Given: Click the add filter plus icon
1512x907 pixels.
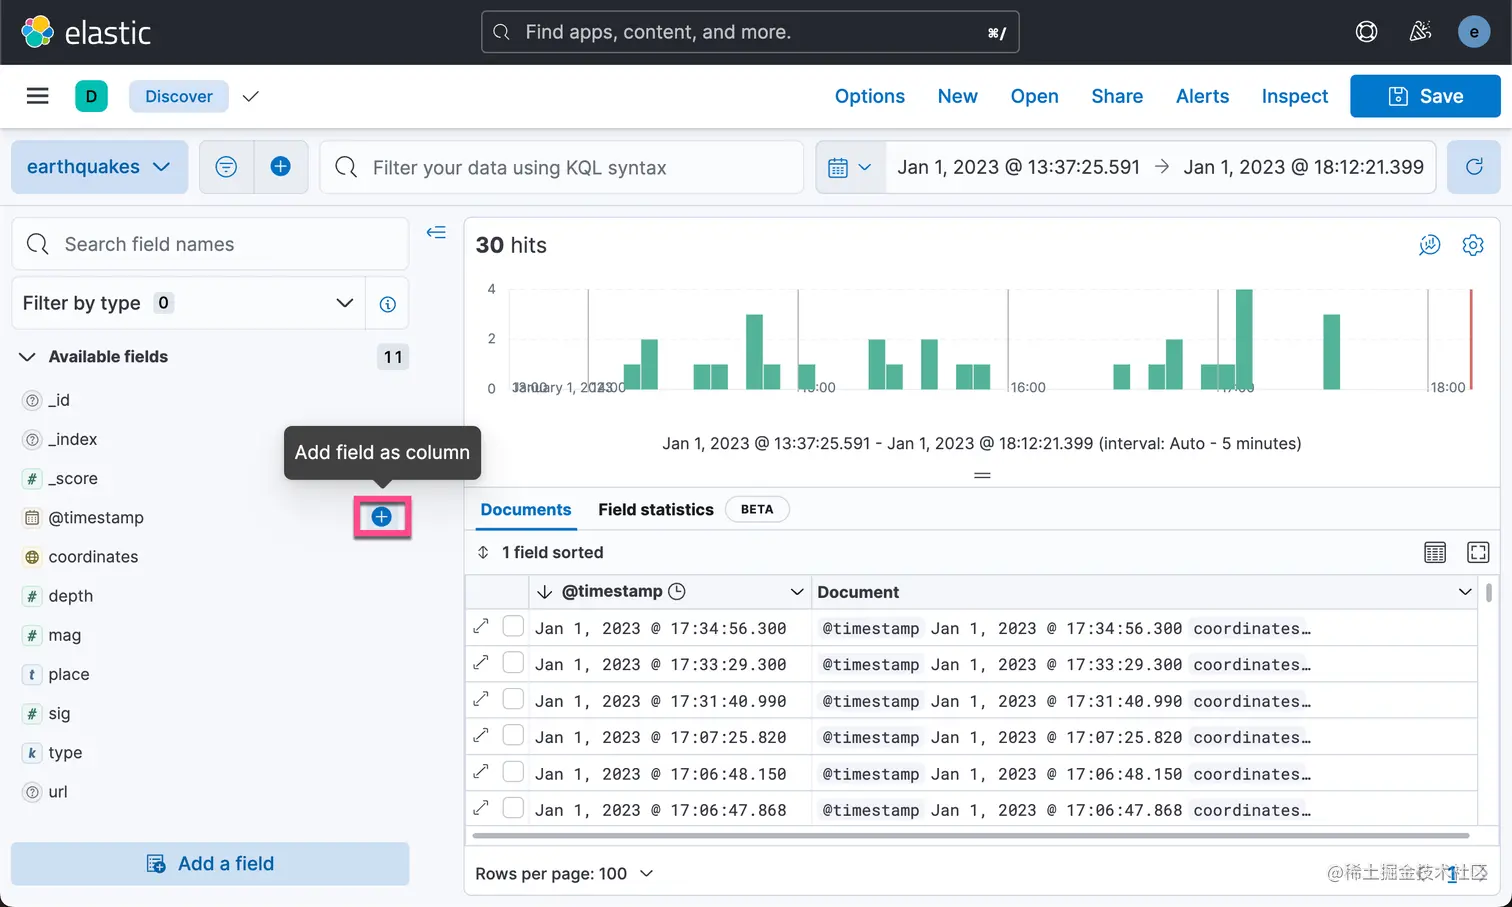Looking at the screenshot, I should point(281,167).
